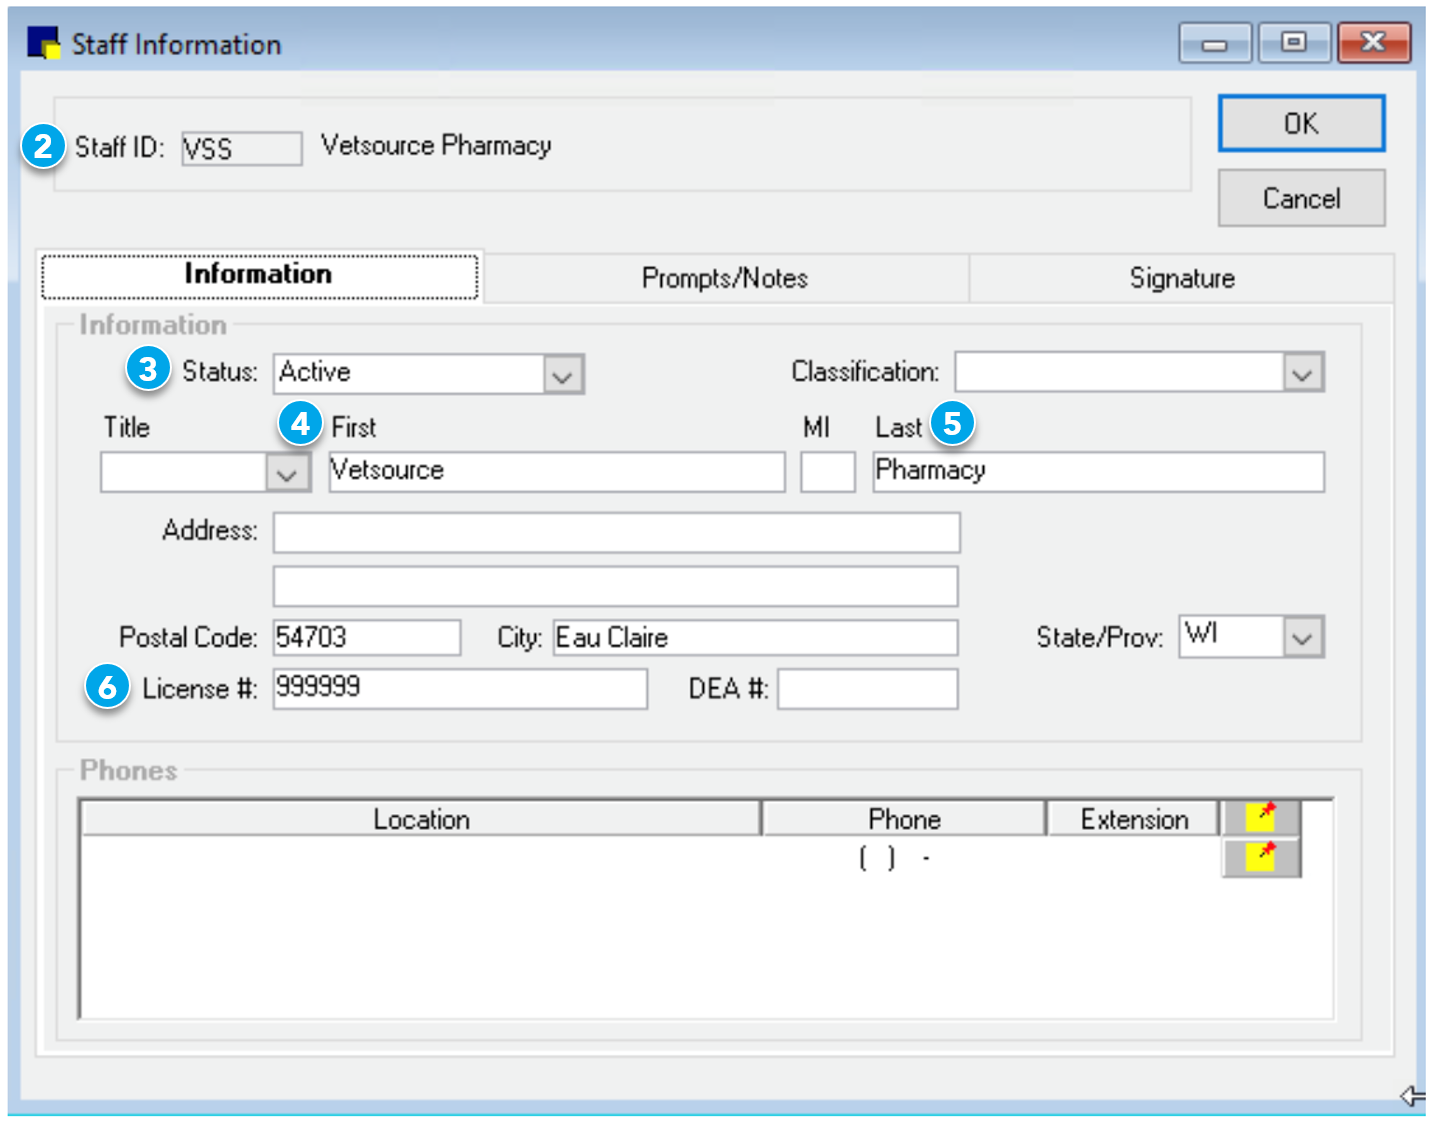
Task: Click the City field showing Eau Claire
Action: click(755, 637)
